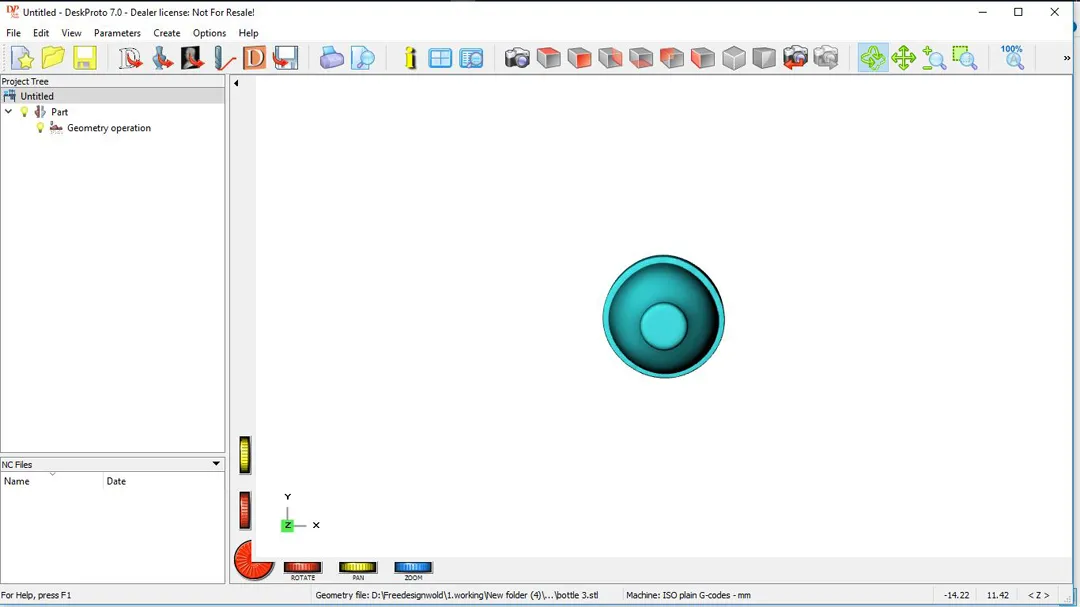Click the blue ZOOM thumbwheel
The image size is (1080, 607).
pos(413,568)
